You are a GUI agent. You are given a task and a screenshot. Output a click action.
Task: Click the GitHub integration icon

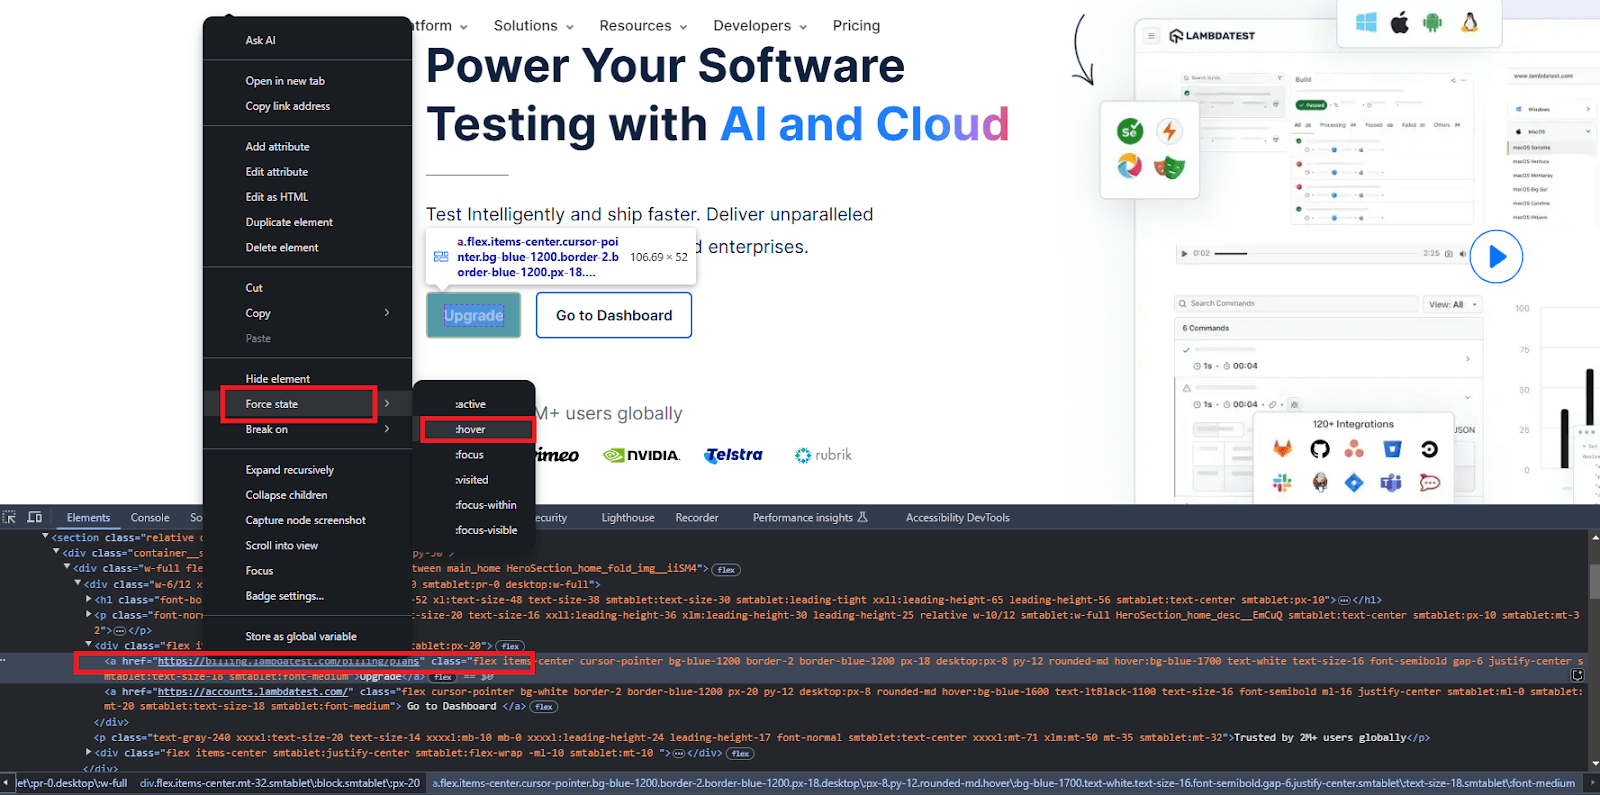tap(1320, 449)
